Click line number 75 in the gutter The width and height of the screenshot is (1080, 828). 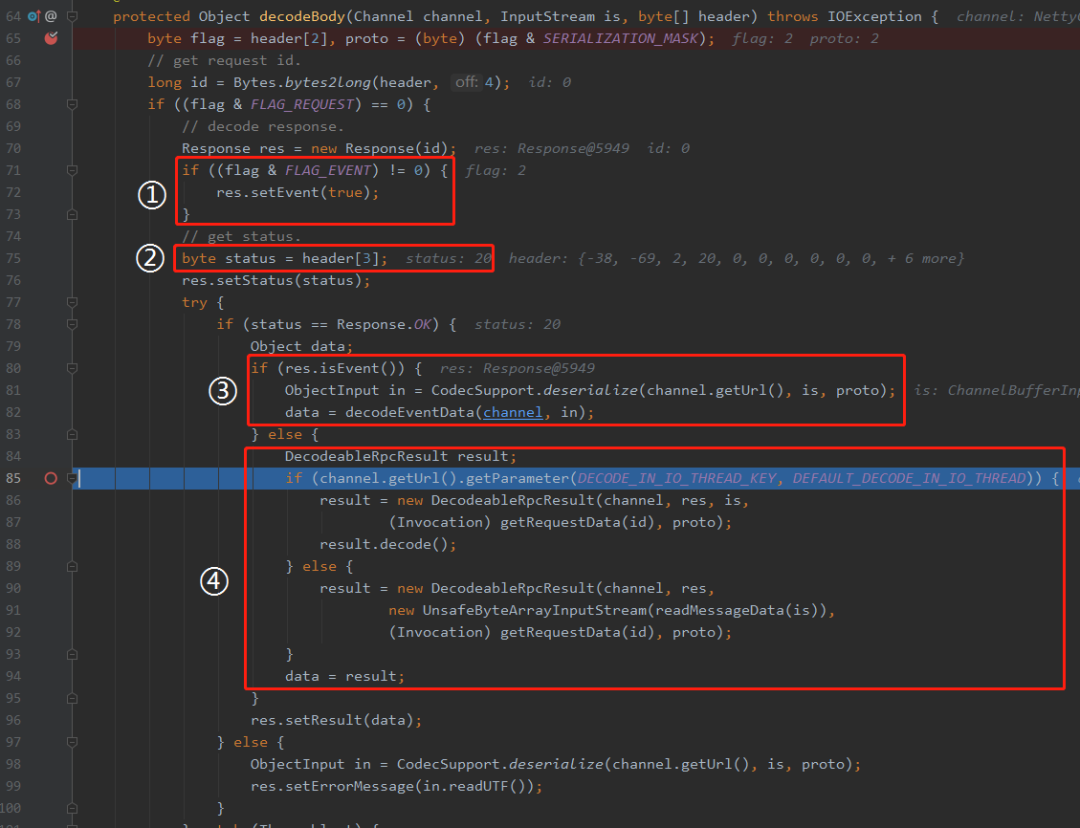(13, 258)
